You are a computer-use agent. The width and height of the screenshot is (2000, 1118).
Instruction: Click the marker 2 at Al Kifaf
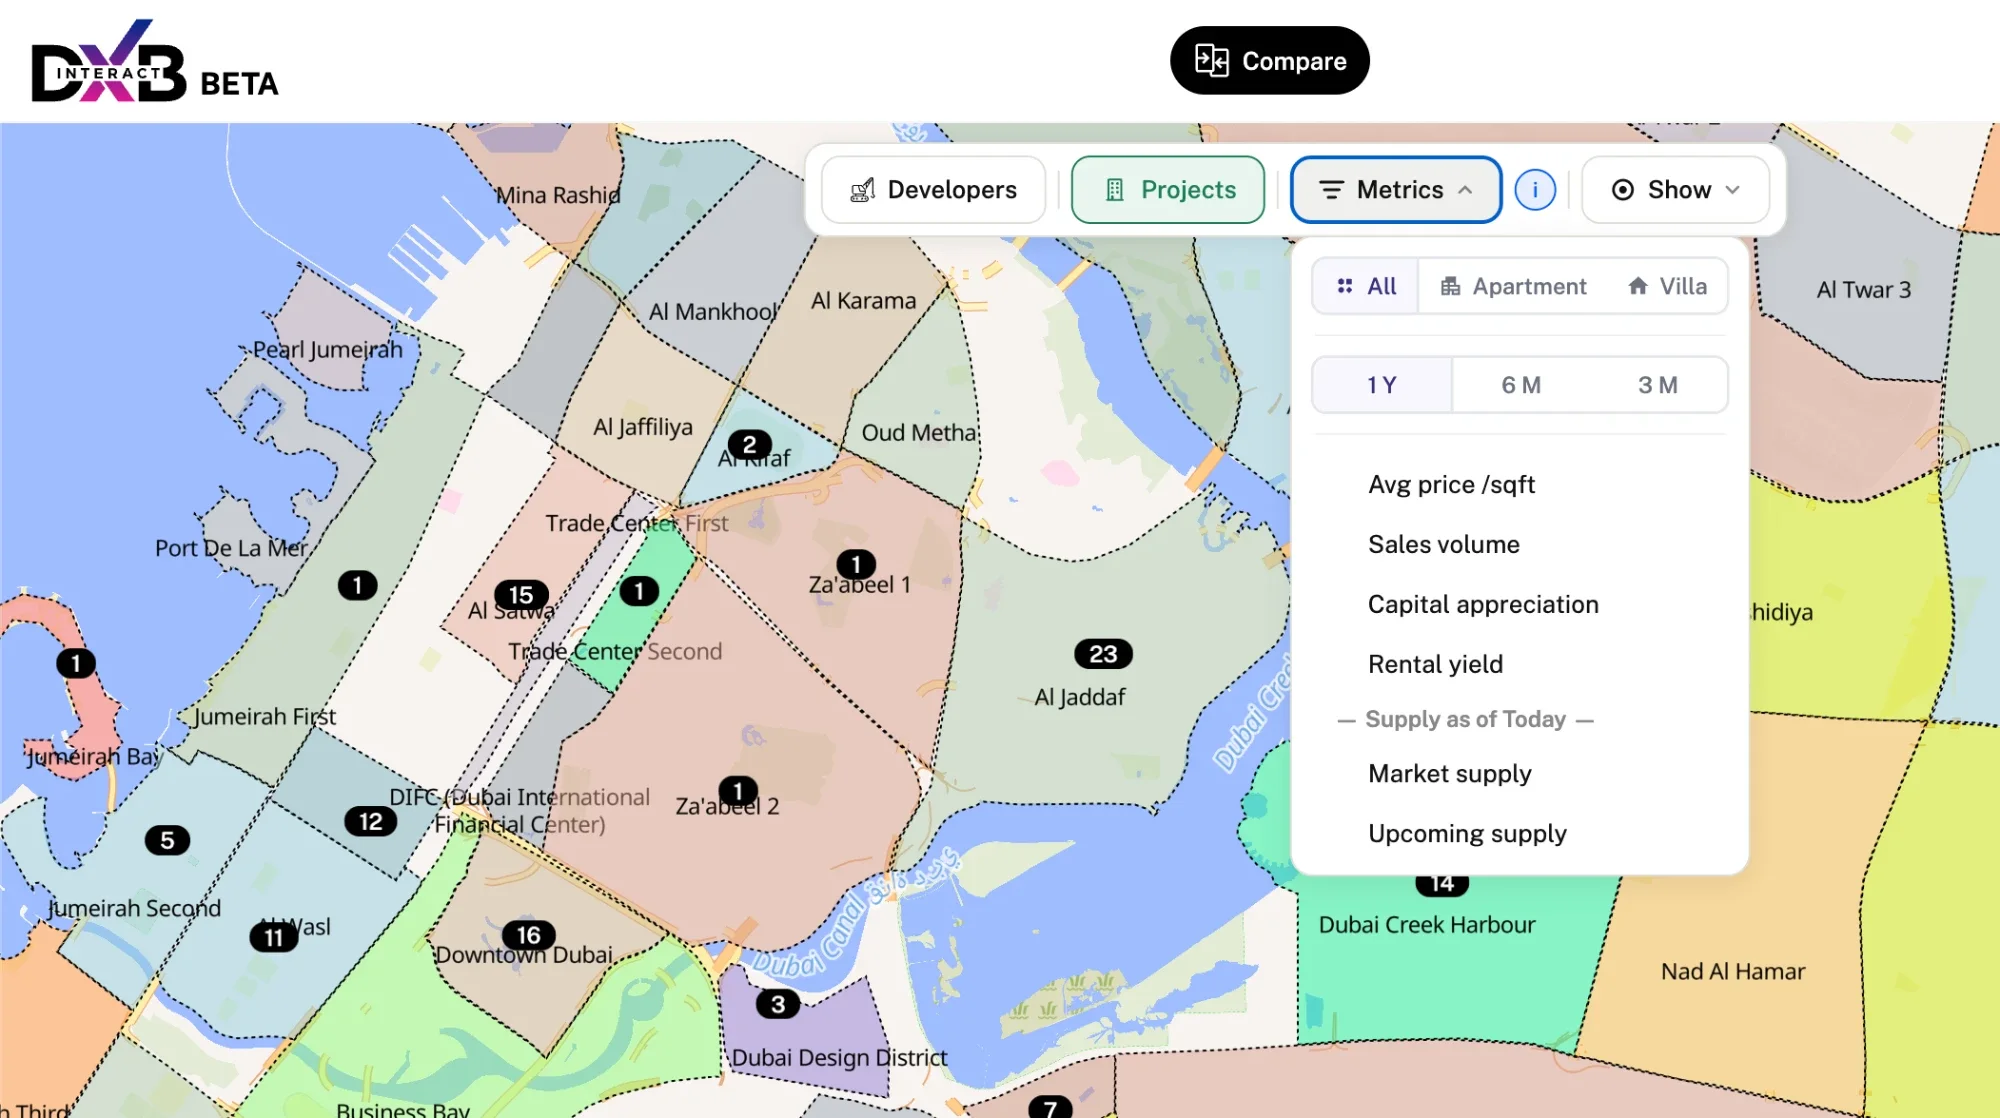(x=749, y=444)
